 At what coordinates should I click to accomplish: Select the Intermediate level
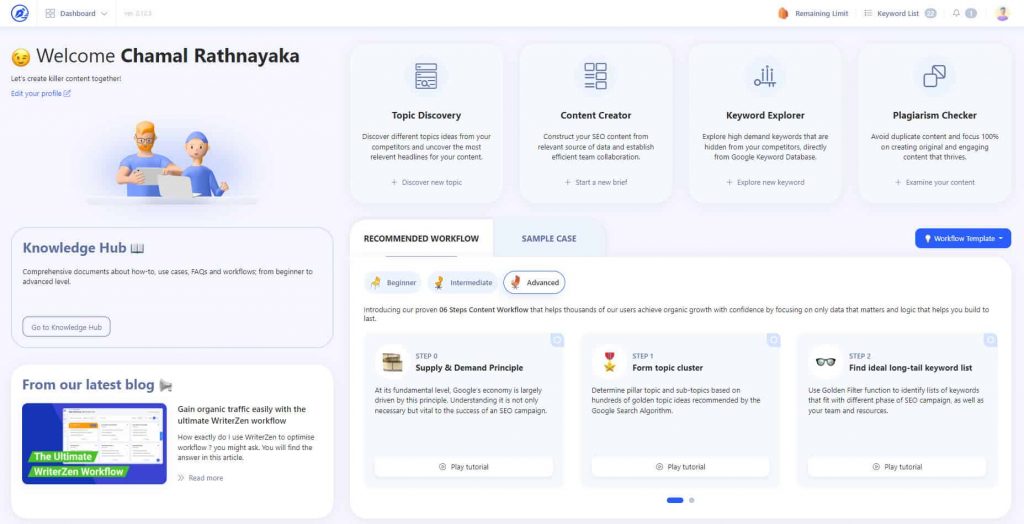click(463, 282)
